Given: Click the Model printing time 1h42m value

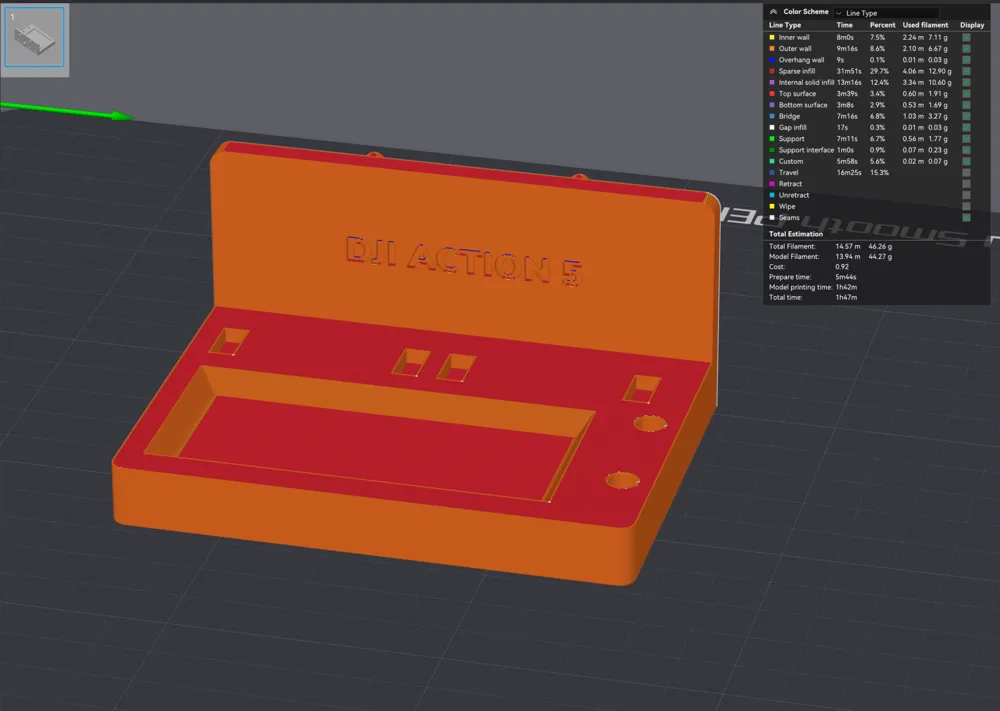Looking at the screenshot, I should (846, 287).
